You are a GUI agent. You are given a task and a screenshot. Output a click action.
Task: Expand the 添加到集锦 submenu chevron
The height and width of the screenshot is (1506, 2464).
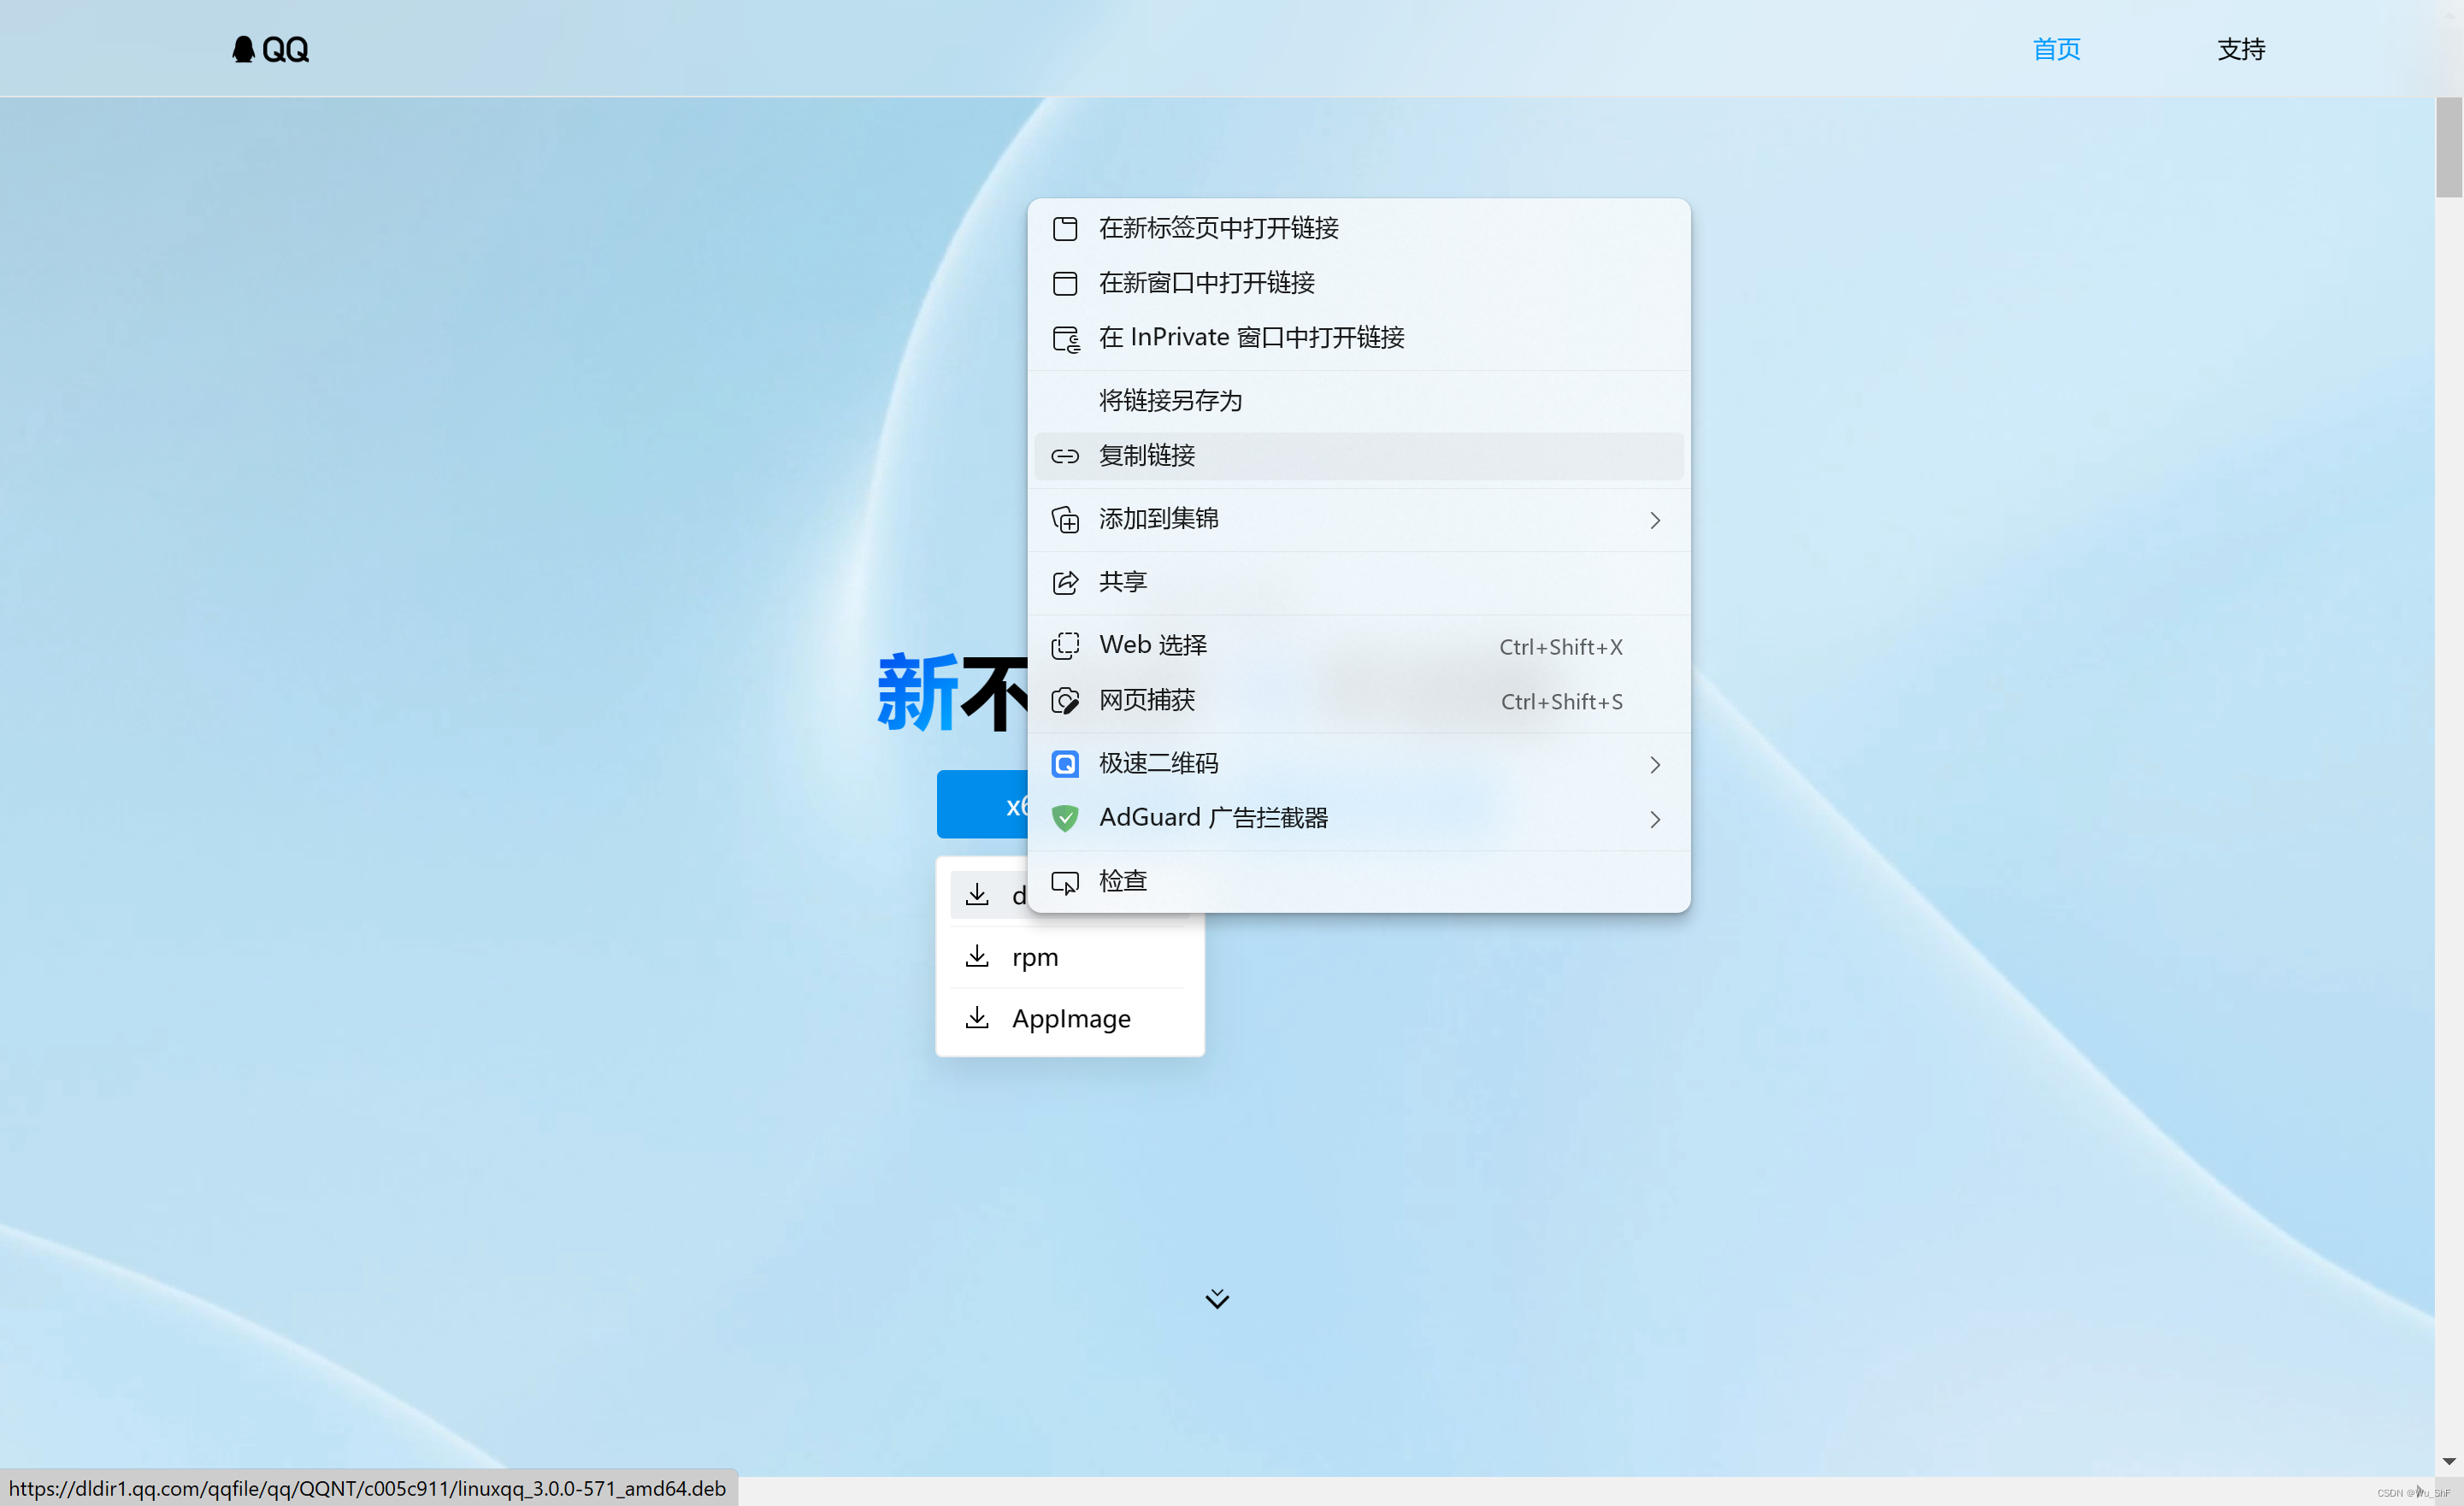click(1655, 520)
